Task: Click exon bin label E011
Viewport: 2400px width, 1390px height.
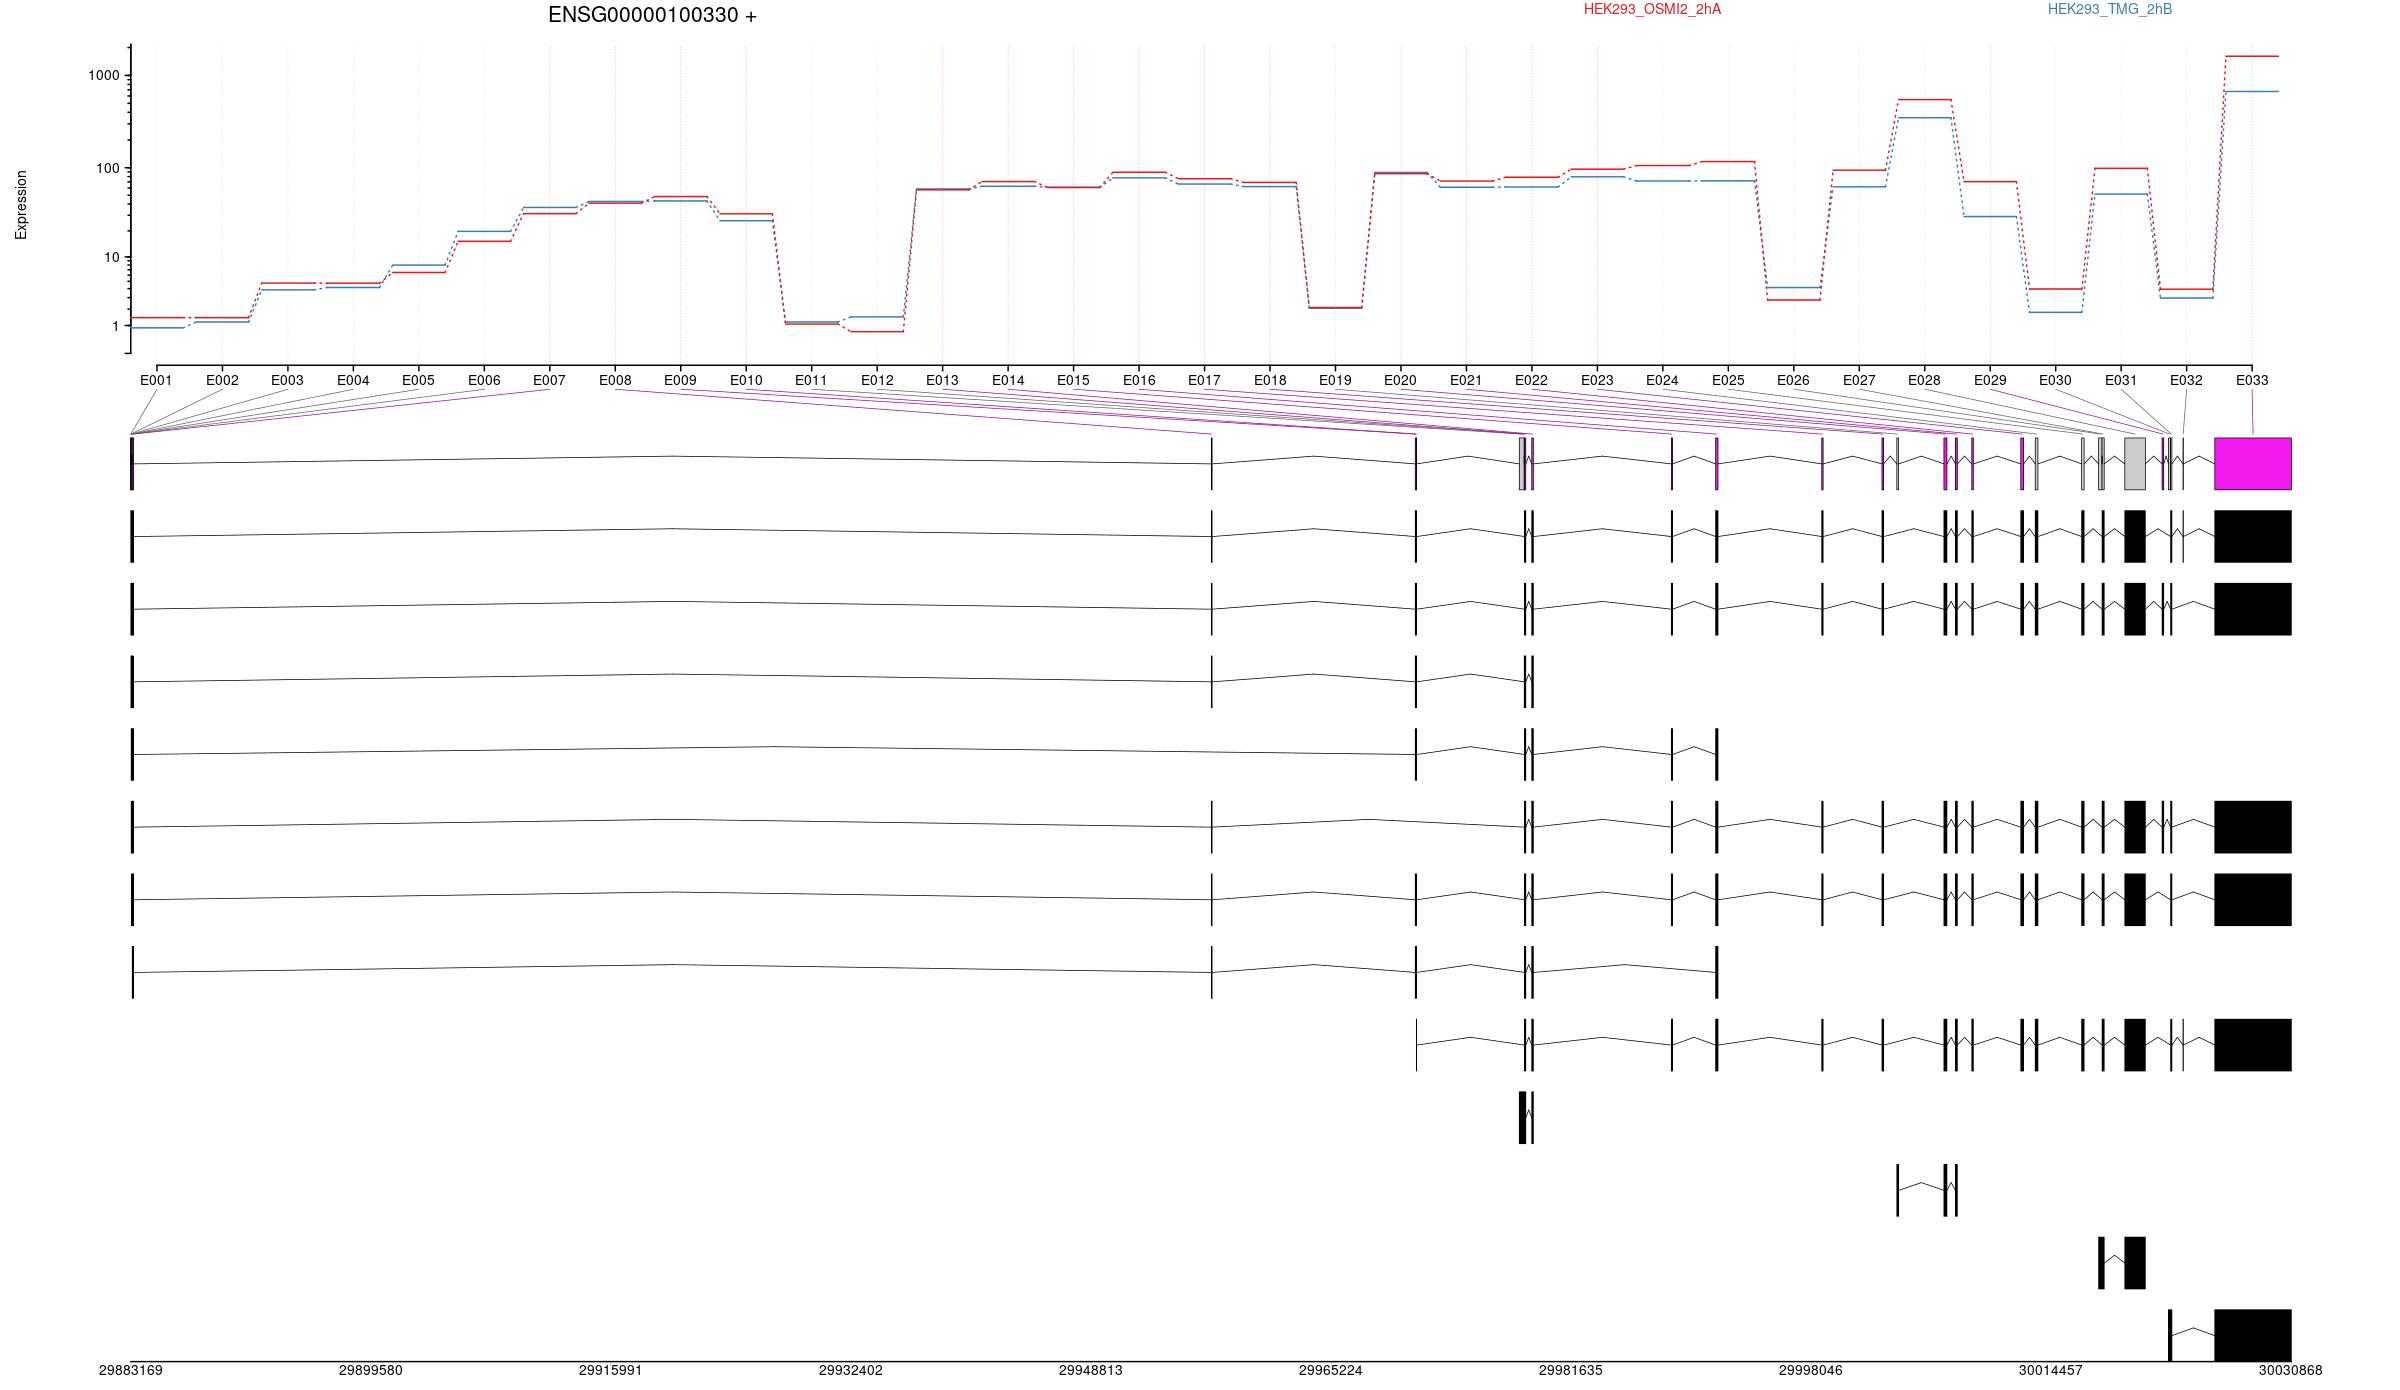Action: click(811, 380)
